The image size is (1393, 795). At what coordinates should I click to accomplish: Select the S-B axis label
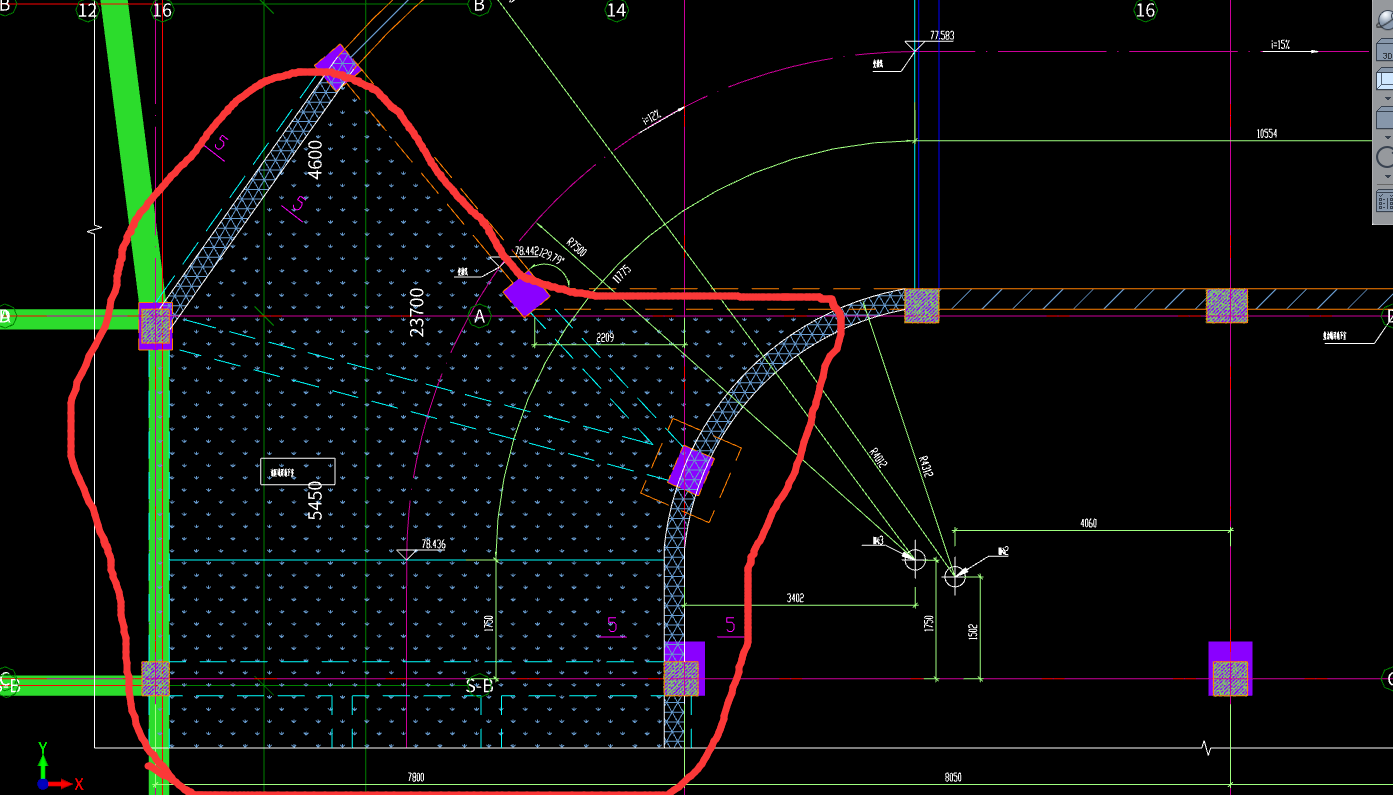(x=479, y=686)
